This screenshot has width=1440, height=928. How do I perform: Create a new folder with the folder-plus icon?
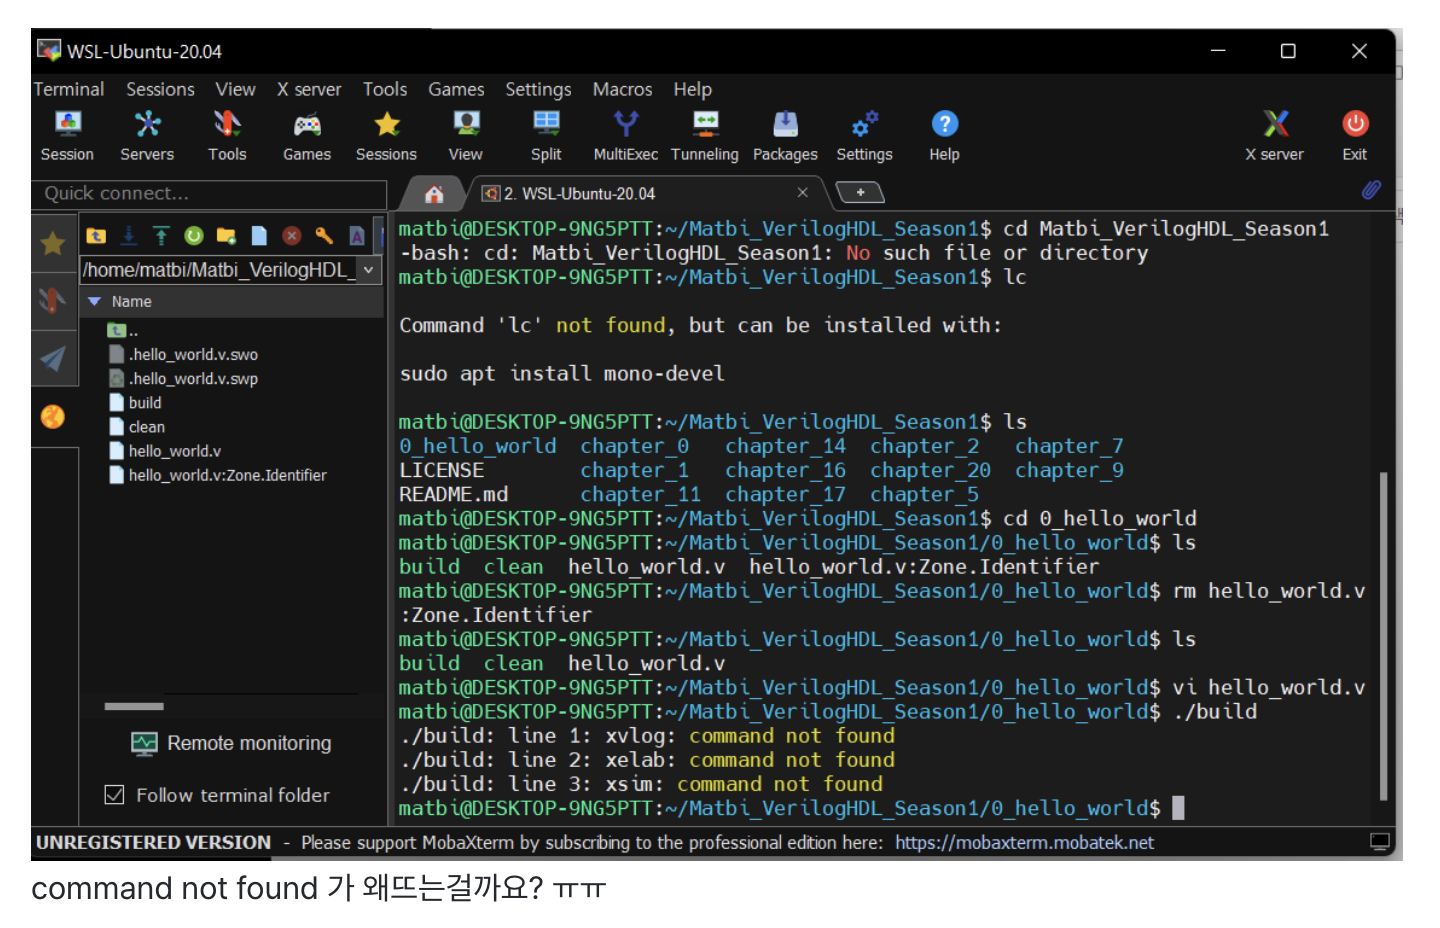coord(226,236)
